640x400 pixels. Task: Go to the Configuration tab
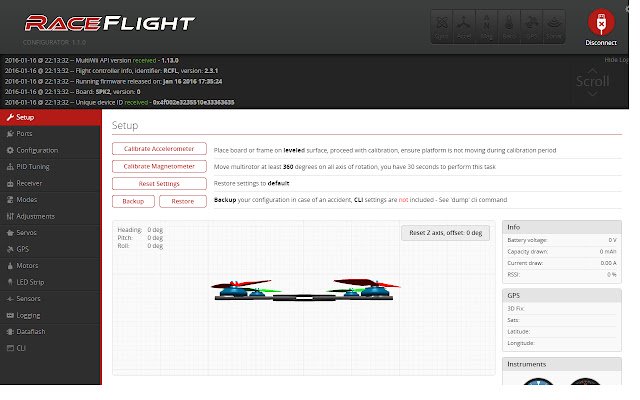pos(51,150)
